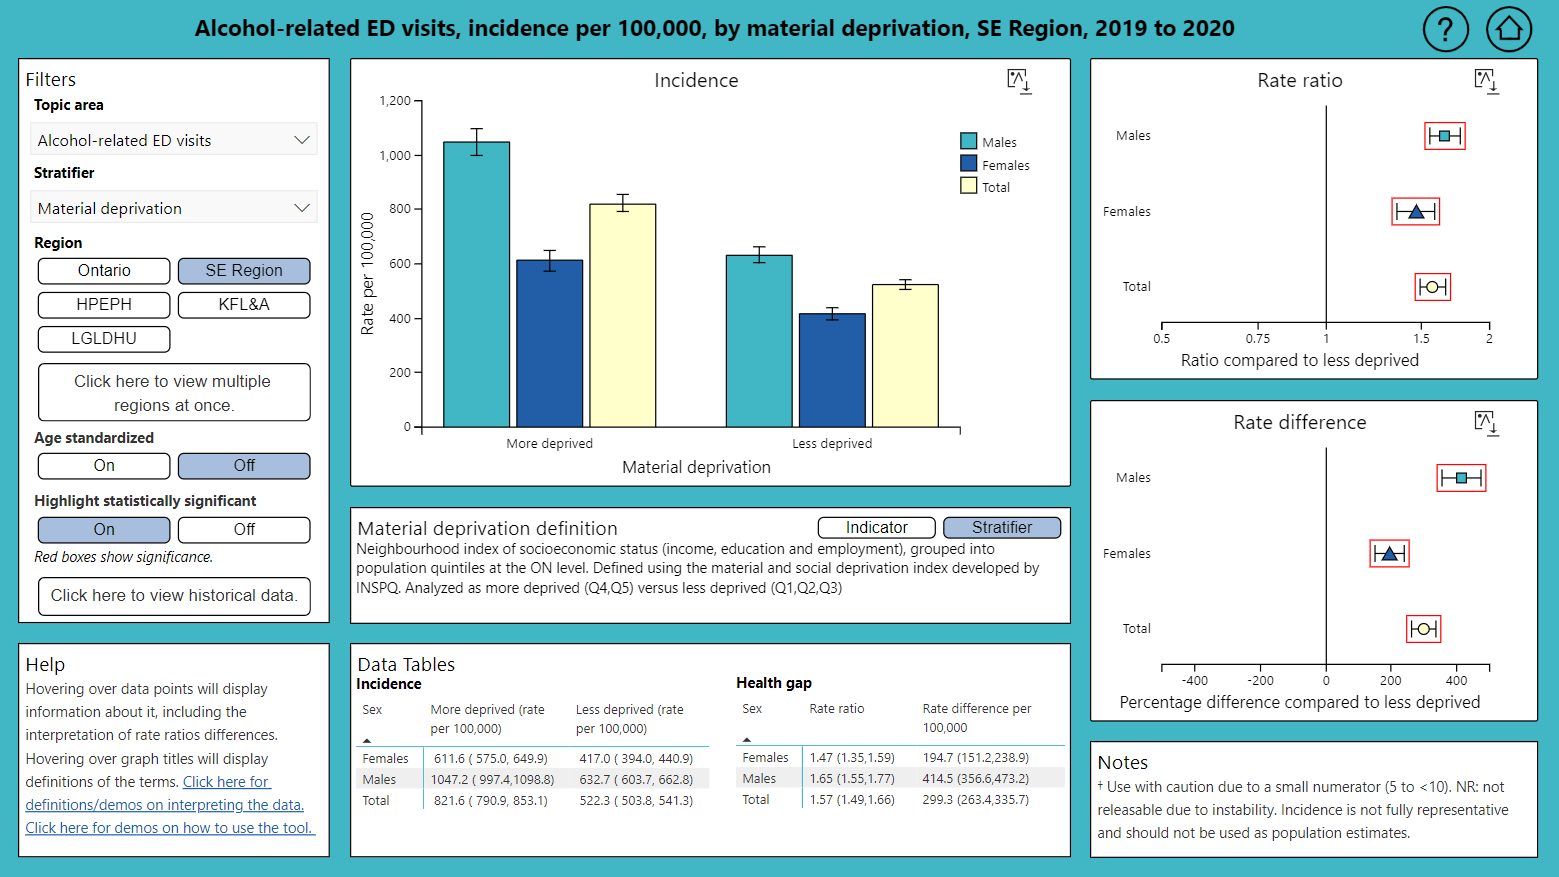
Task: Switch definition to Indicator tab
Action: [876, 527]
